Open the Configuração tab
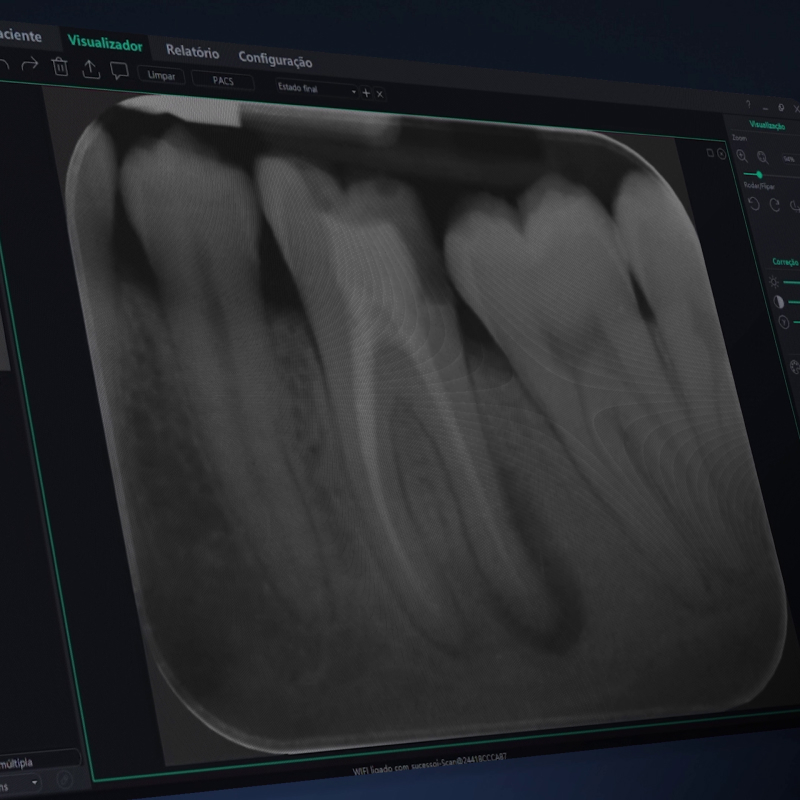 click(x=276, y=60)
